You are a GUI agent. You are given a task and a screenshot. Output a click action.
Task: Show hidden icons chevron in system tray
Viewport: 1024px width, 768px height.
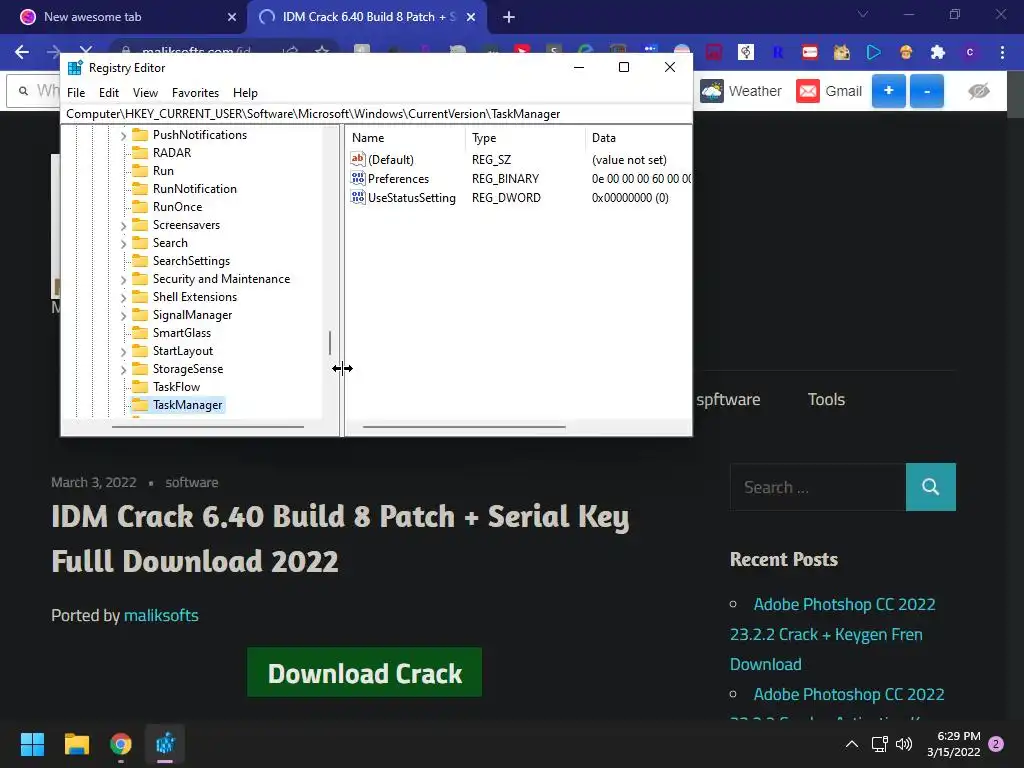tap(852, 744)
